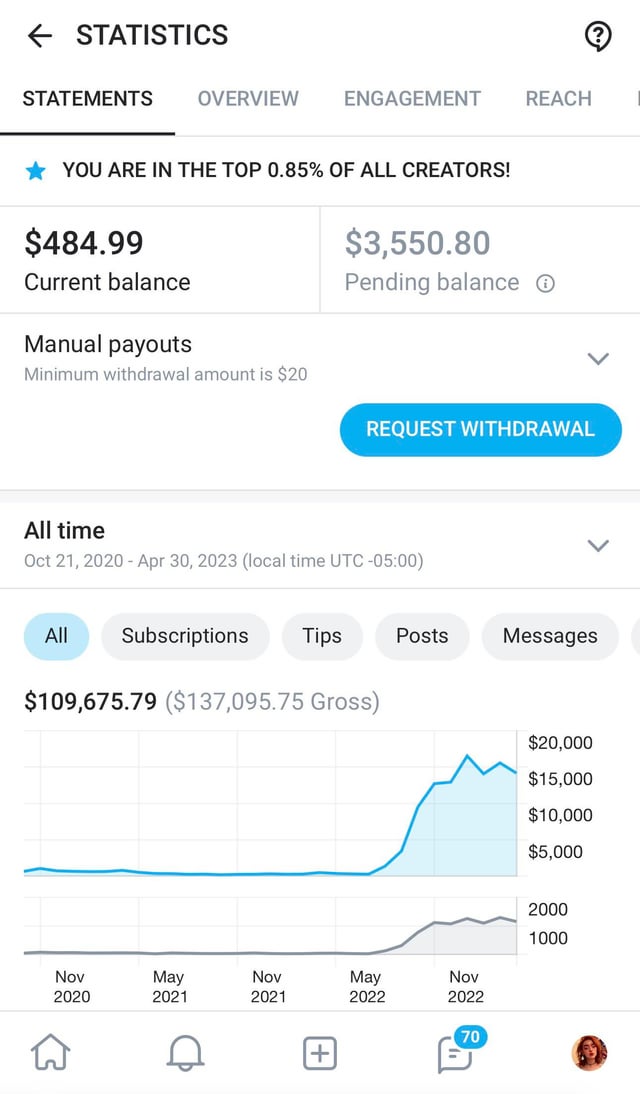Tap Request Withdrawal
Image resolution: width=640 pixels, height=1094 pixels.
[480, 429]
